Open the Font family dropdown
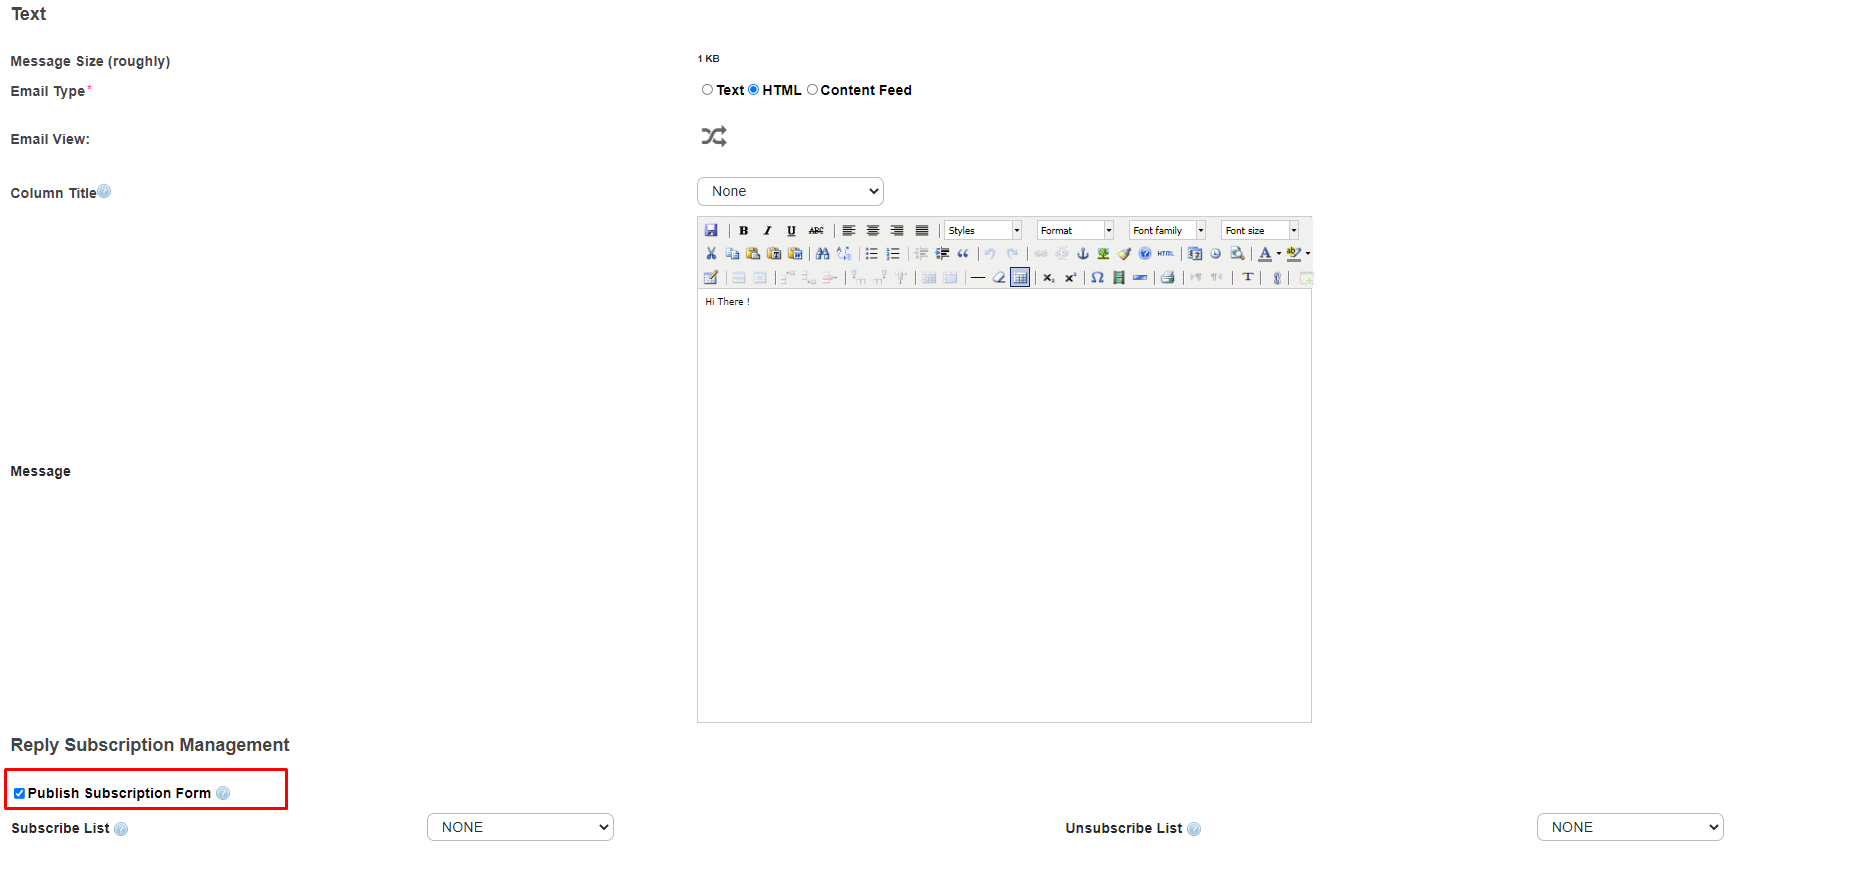The image size is (1849, 891). (x=1167, y=231)
